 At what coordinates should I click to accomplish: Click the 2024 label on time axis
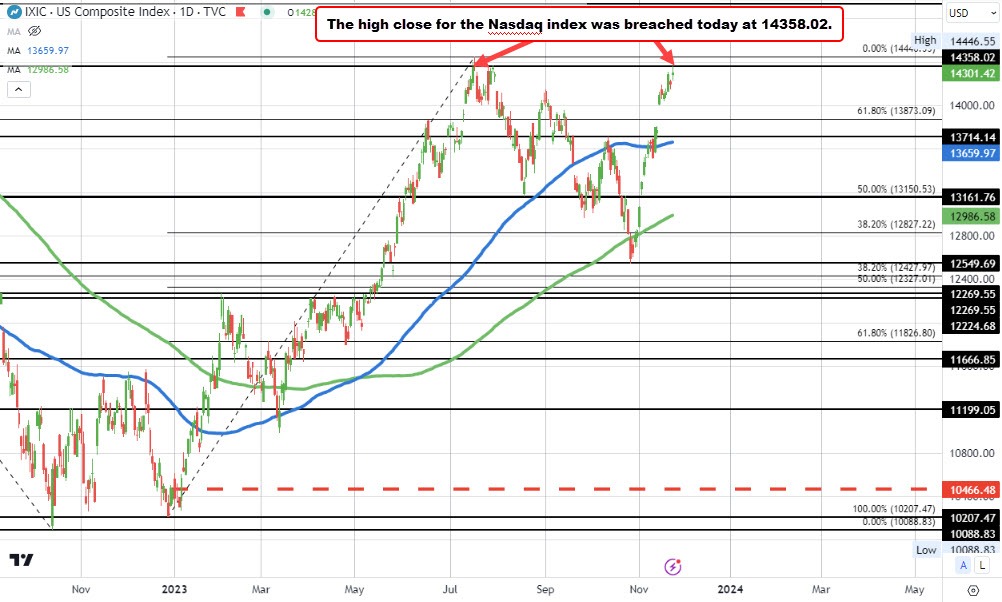pyautogui.click(x=730, y=589)
